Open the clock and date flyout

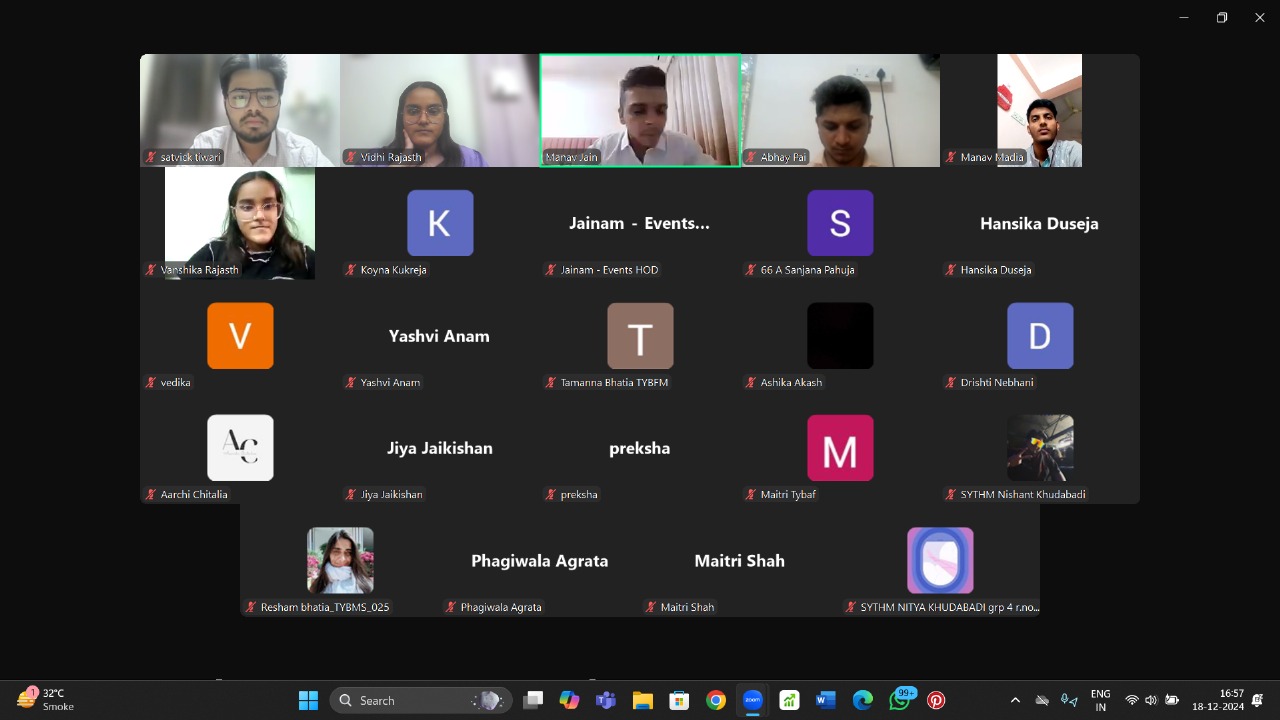(1217, 700)
